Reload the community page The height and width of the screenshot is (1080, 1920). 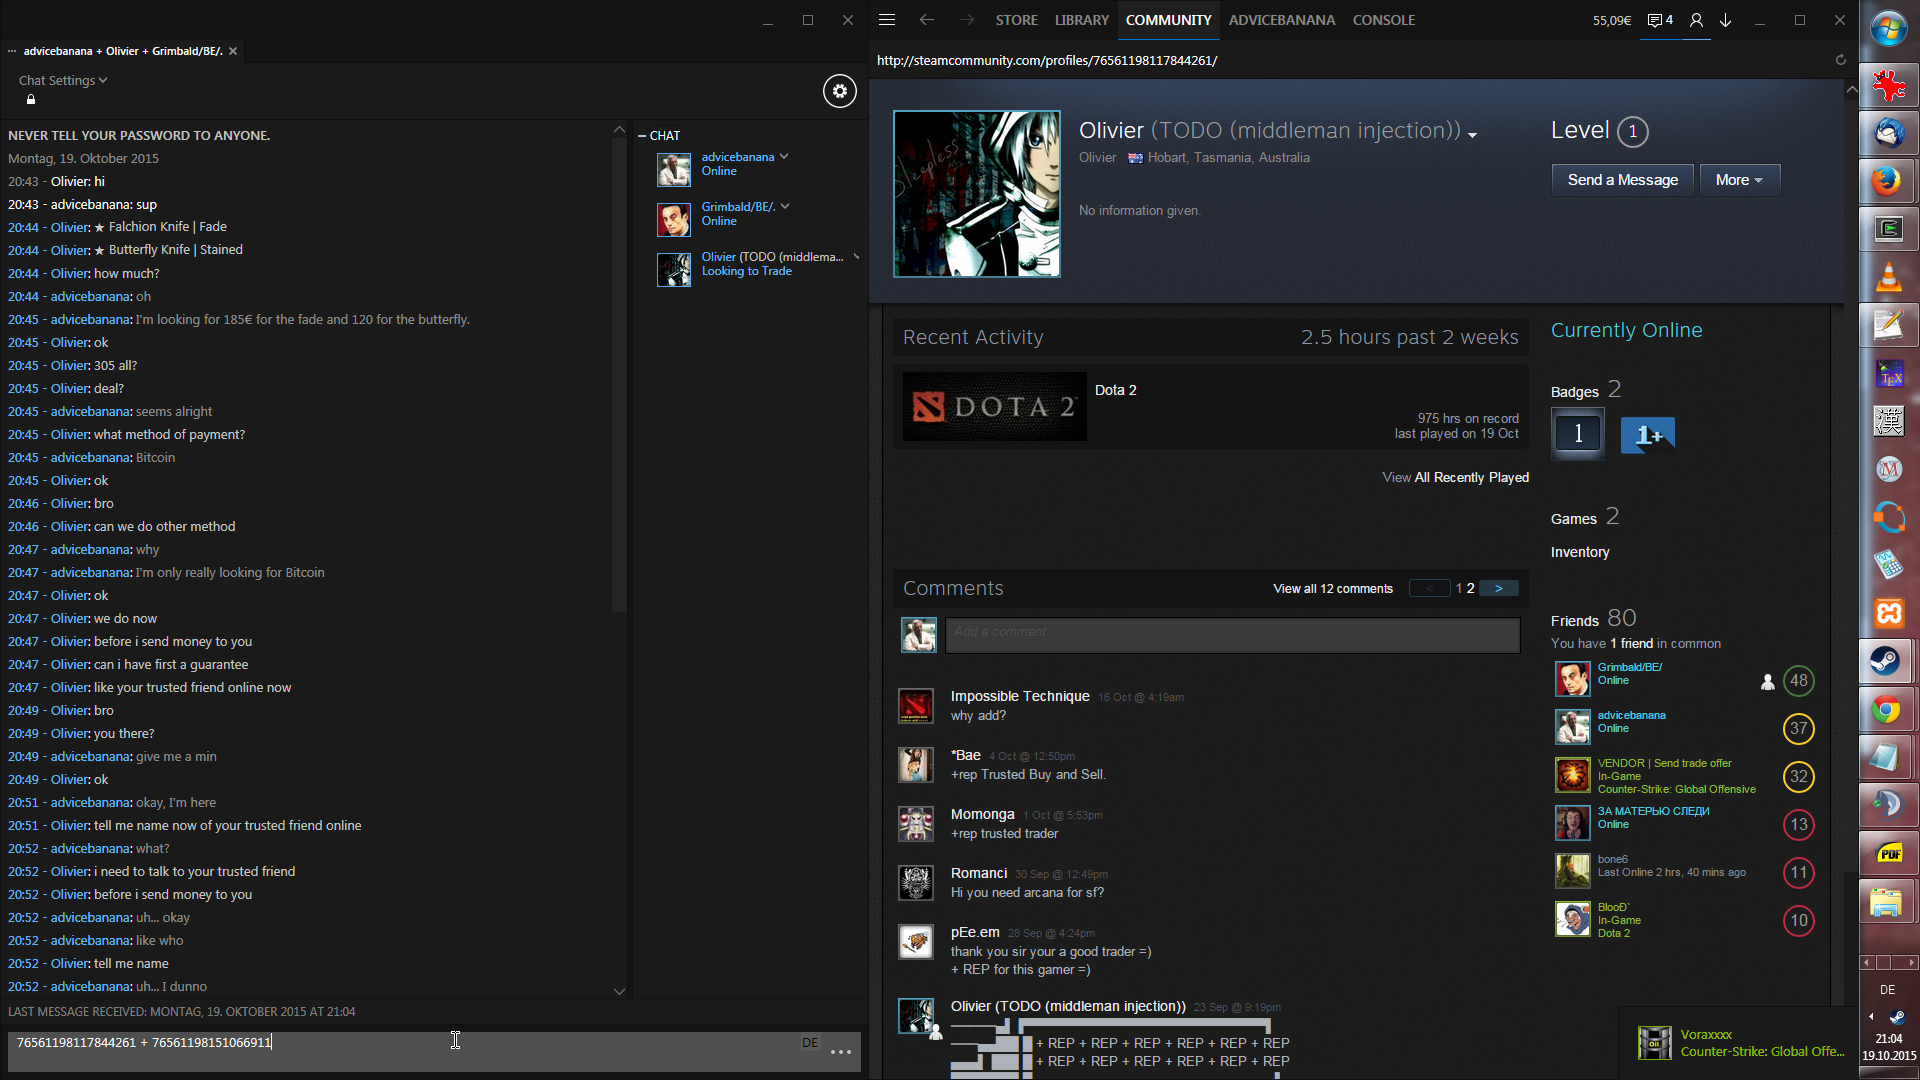tap(1840, 60)
